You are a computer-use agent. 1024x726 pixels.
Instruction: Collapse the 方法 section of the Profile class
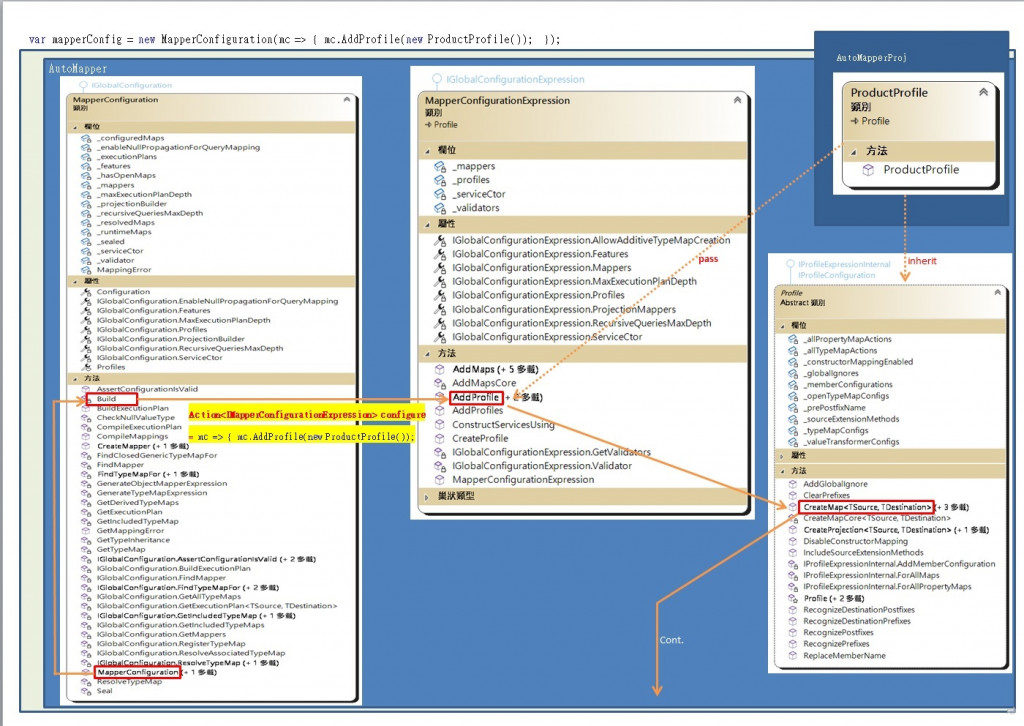click(782, 471)
